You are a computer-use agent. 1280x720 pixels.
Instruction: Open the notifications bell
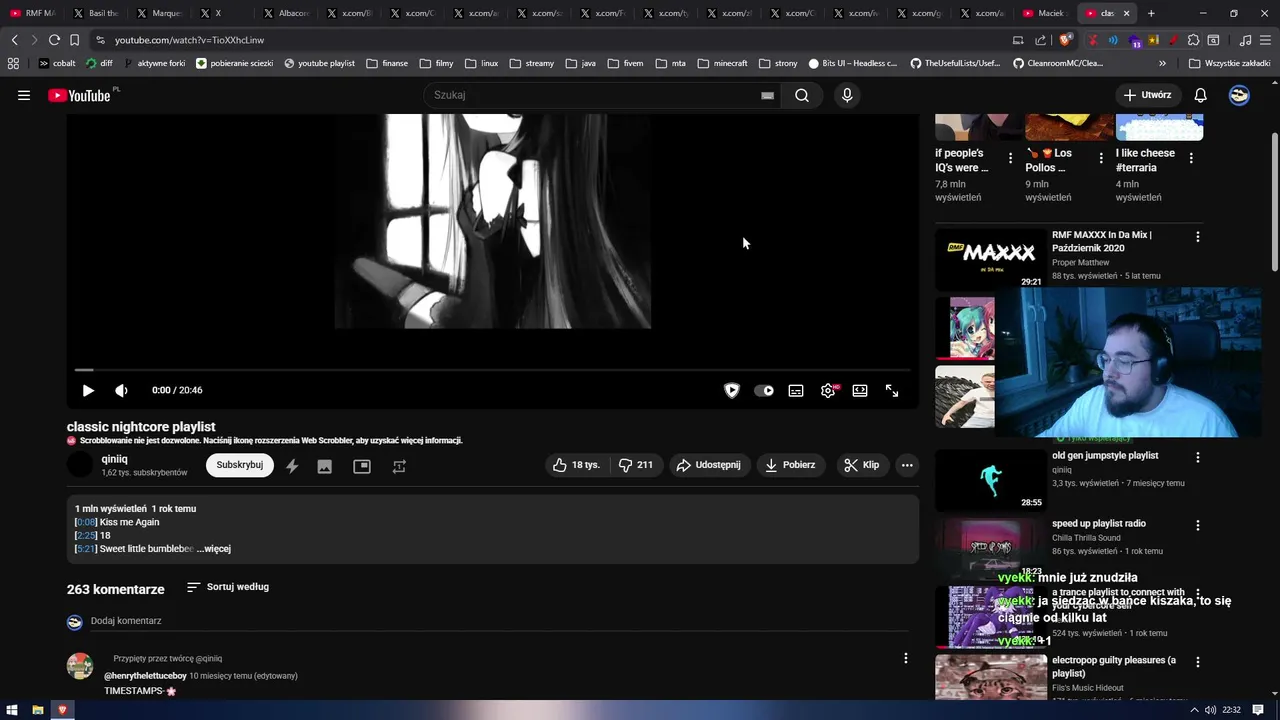click(x=1201, y=95)
